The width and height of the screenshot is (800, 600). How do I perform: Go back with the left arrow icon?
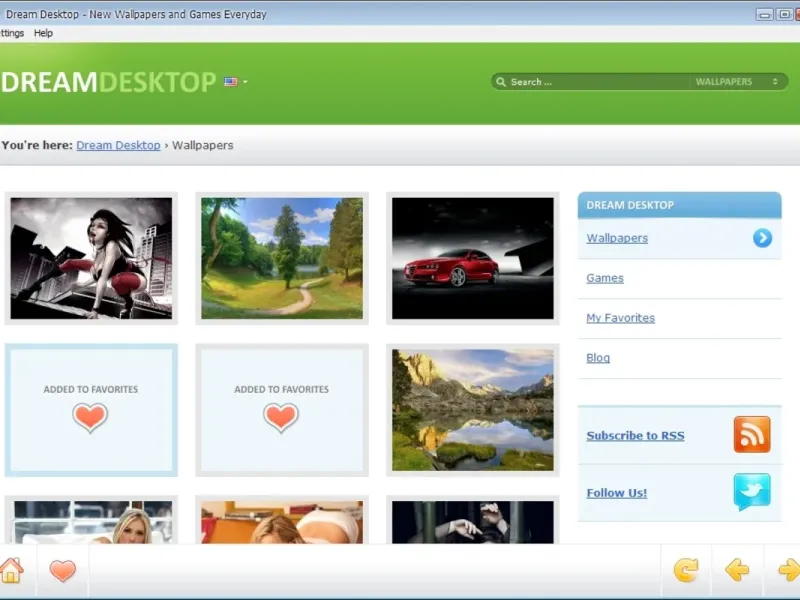point(737,570)
